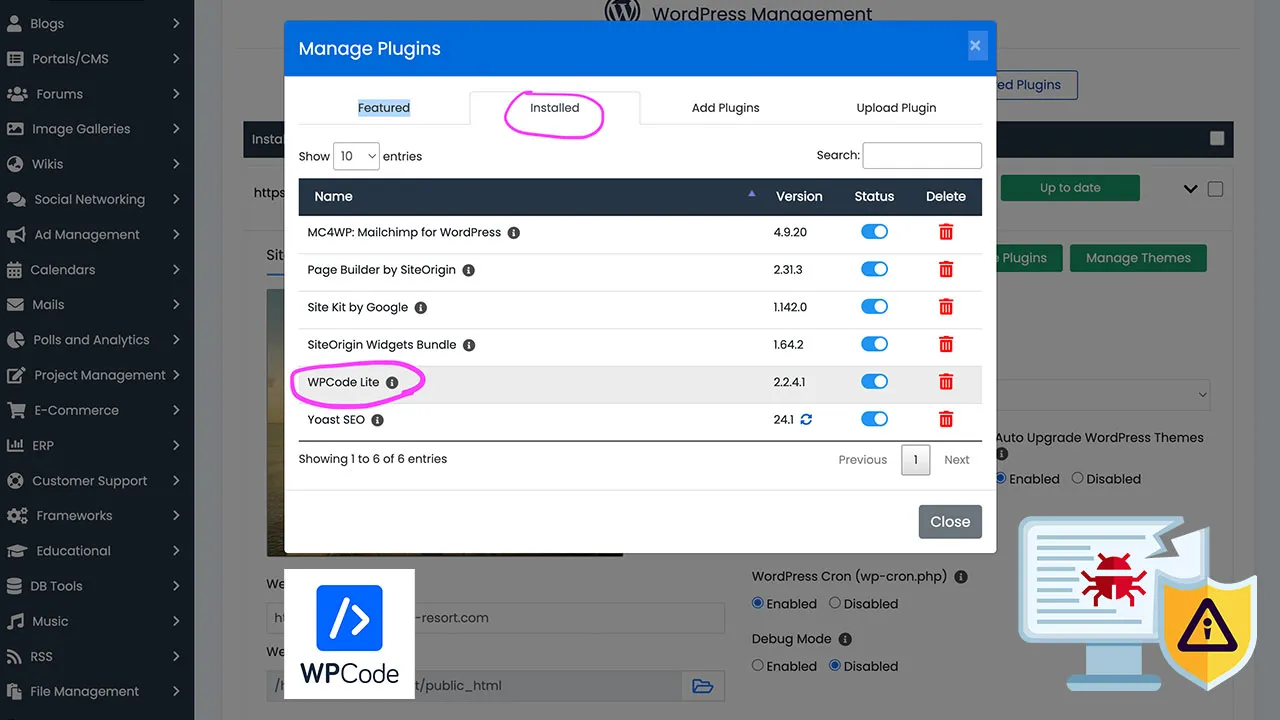Screen dimensions: 1280x720
Task: Click the Calendars sidebar icon
Action: tap(14, 270)
